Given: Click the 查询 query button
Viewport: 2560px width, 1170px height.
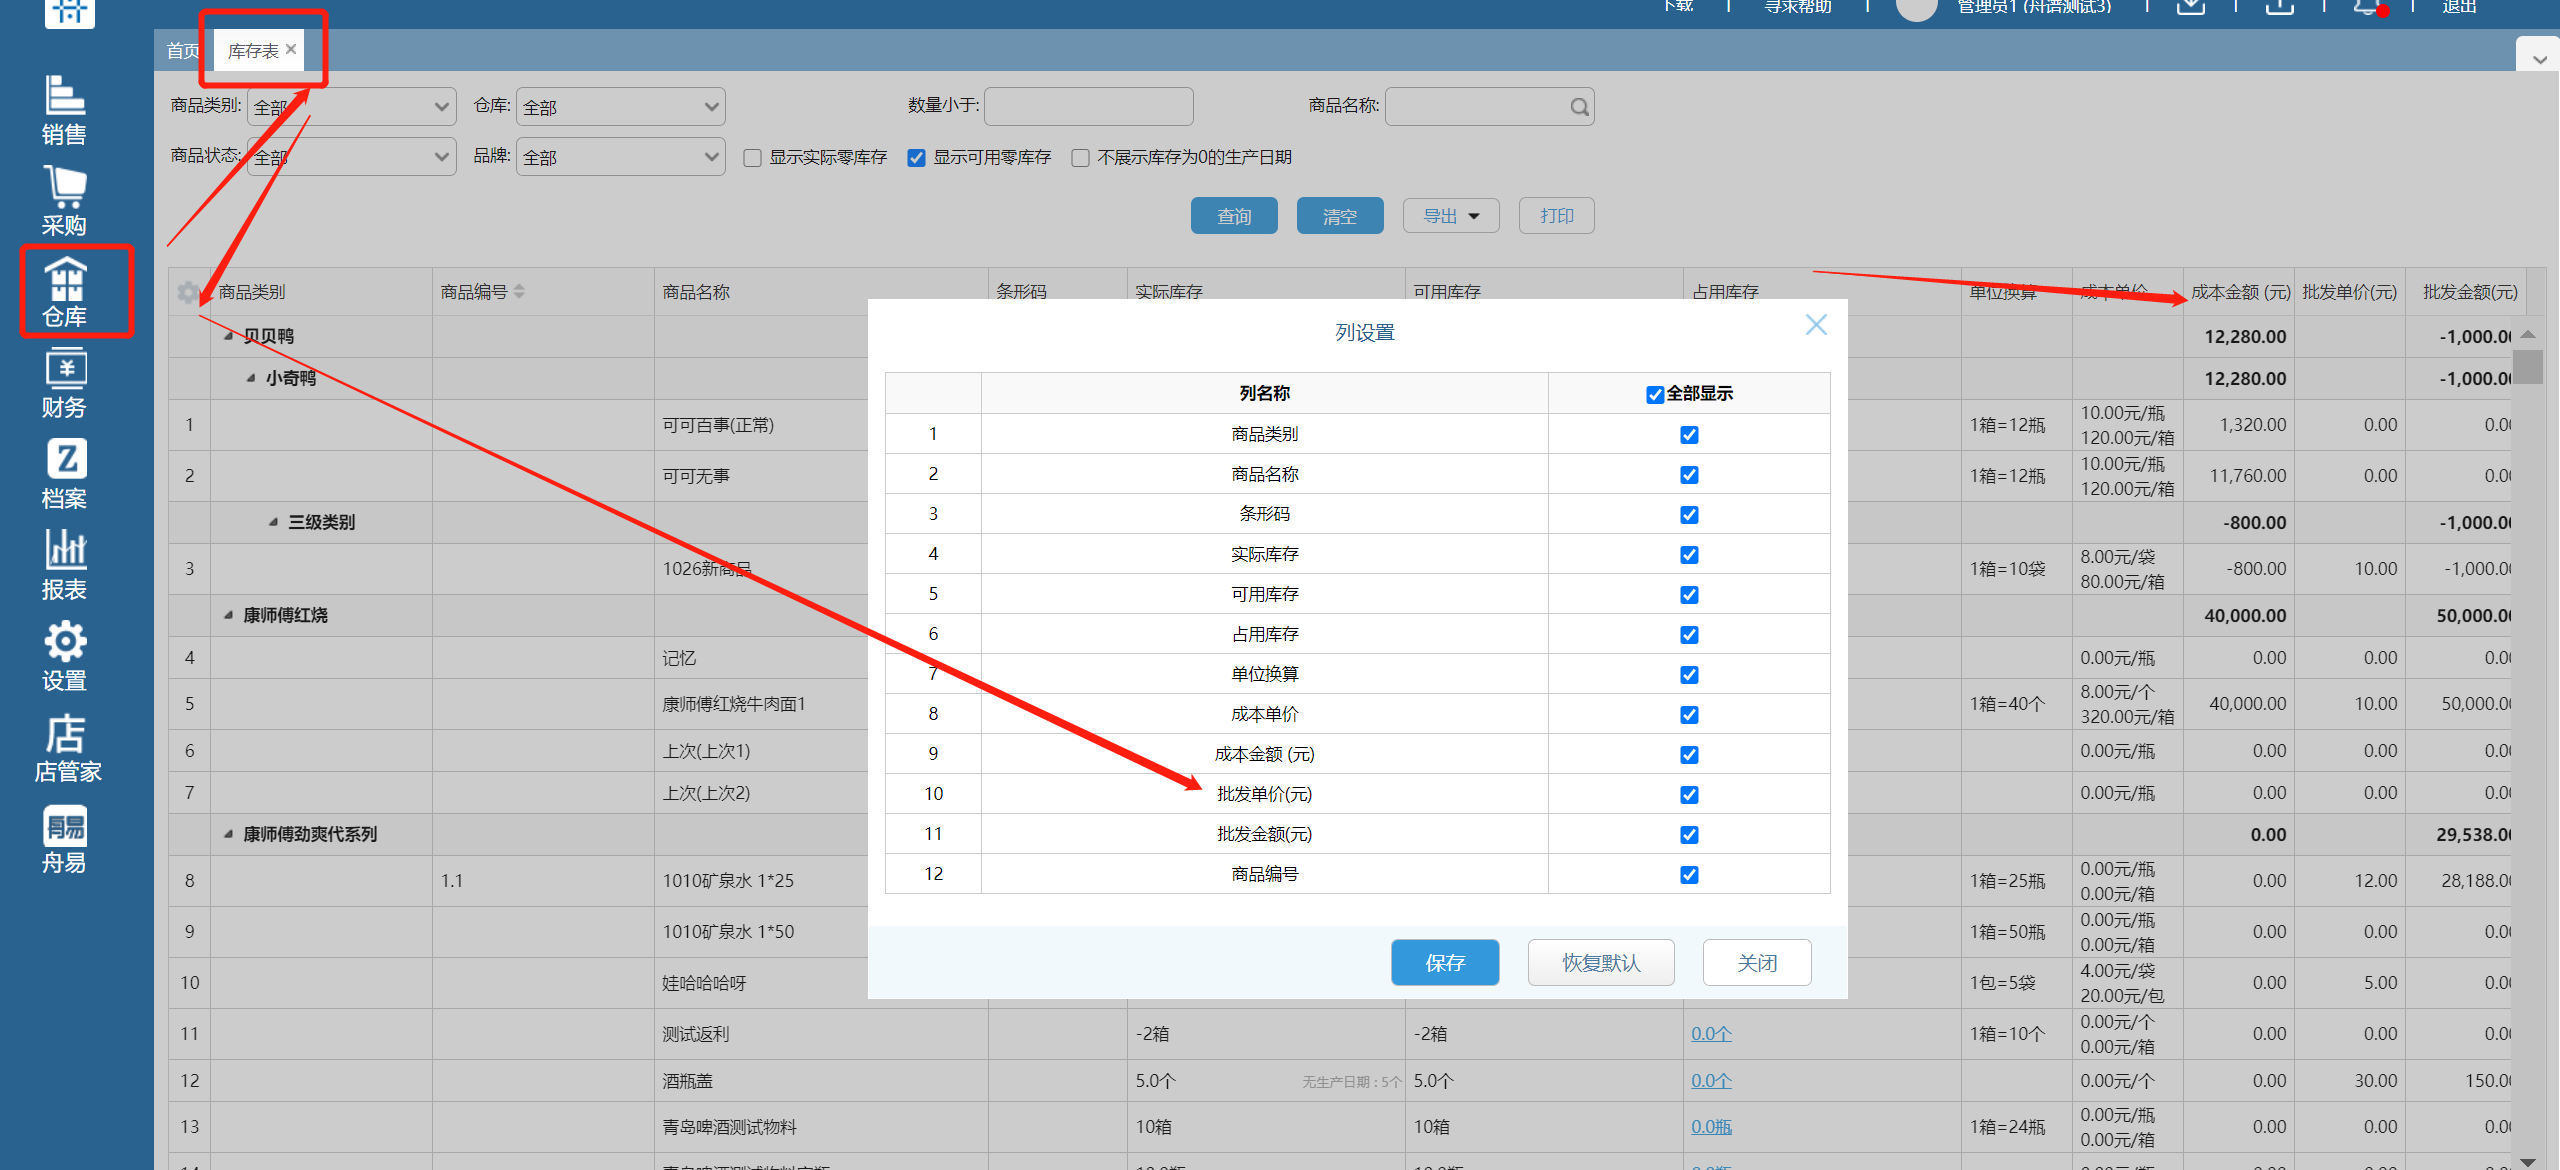Looking at the screenshot, I should tap(1234, 216).
